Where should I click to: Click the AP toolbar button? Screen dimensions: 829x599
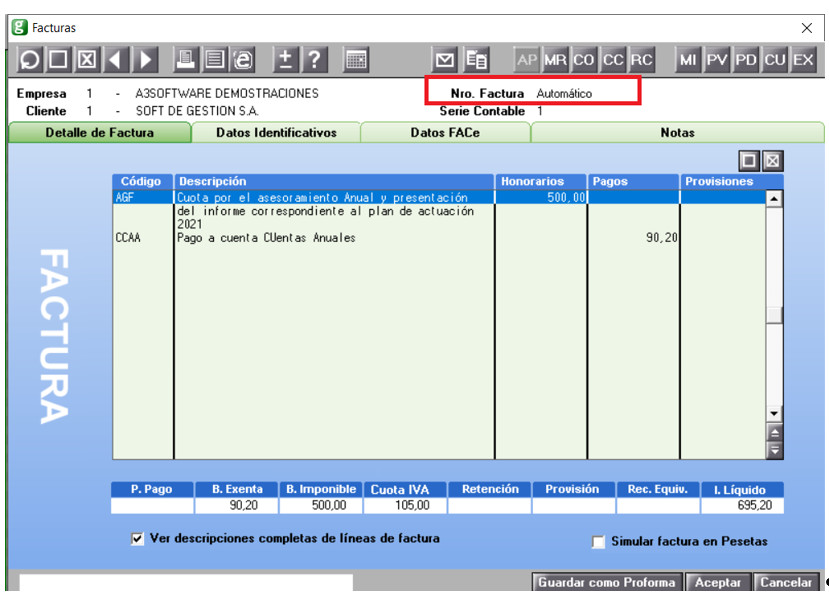(527, 60)
